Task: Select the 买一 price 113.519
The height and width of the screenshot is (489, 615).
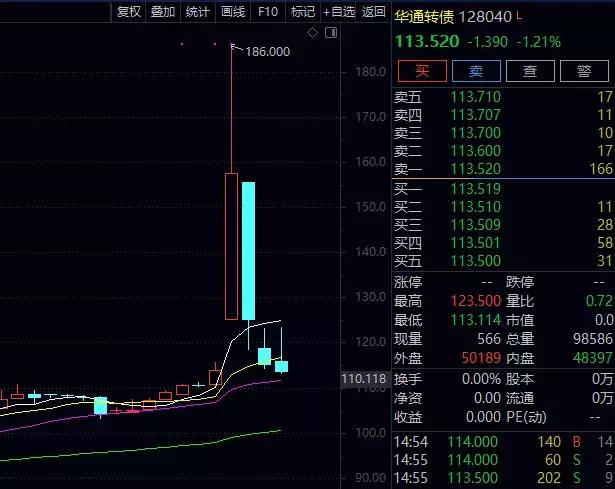Action: pos(475,189)
